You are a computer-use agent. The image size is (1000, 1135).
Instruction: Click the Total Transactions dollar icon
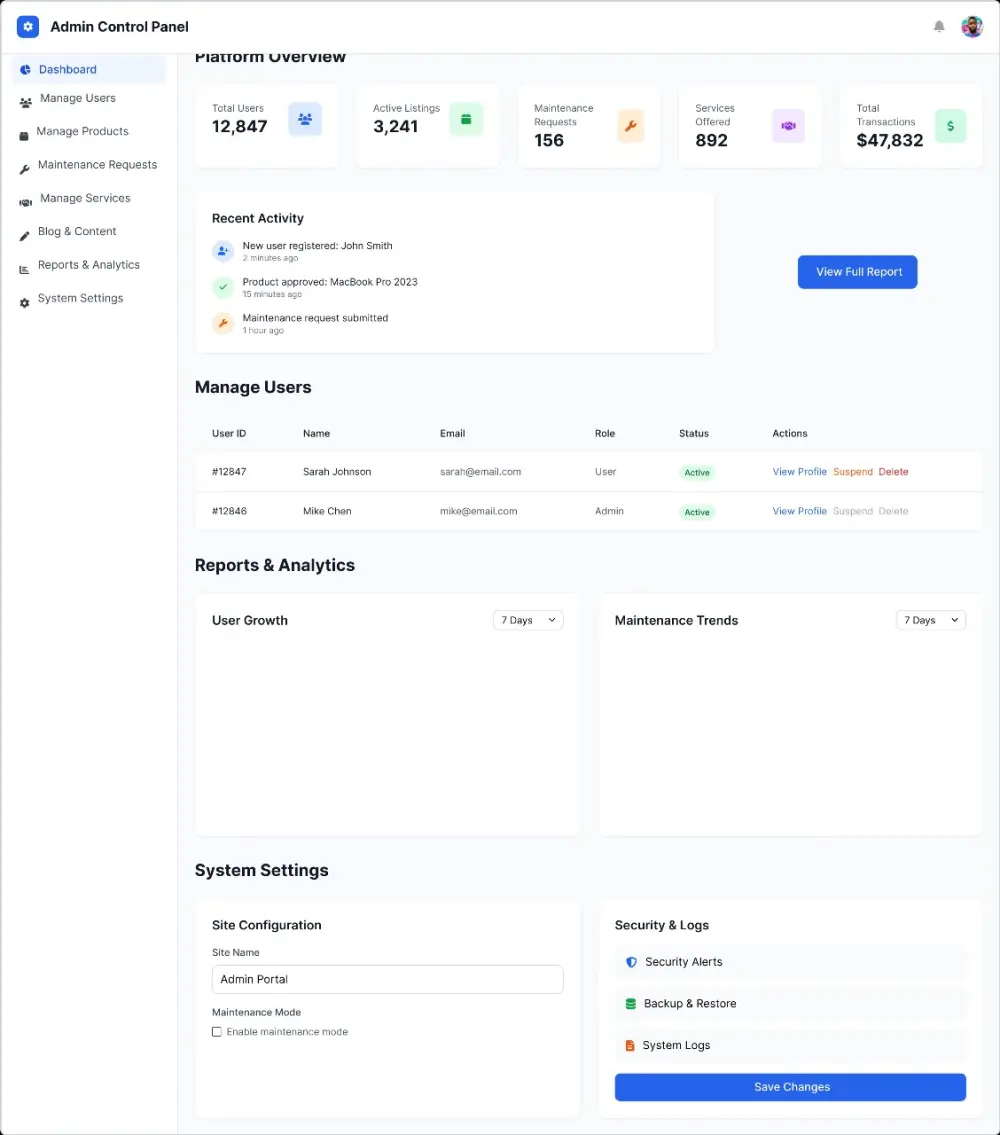[x=950, y=126]
